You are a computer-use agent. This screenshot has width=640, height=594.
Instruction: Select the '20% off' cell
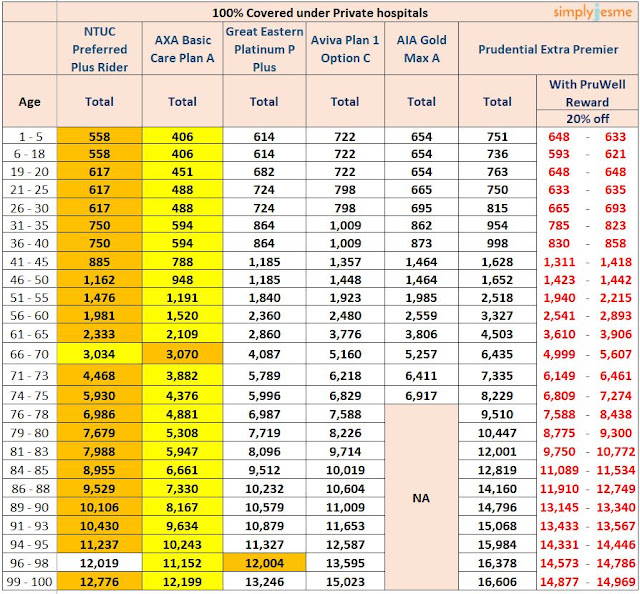click(x=587, y=119)
